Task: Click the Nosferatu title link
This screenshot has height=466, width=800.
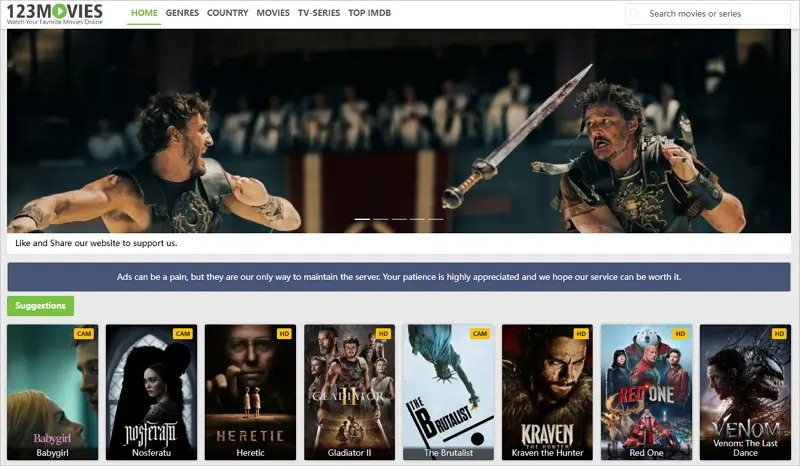Action: pyautogui.click(x=151, y=453)
